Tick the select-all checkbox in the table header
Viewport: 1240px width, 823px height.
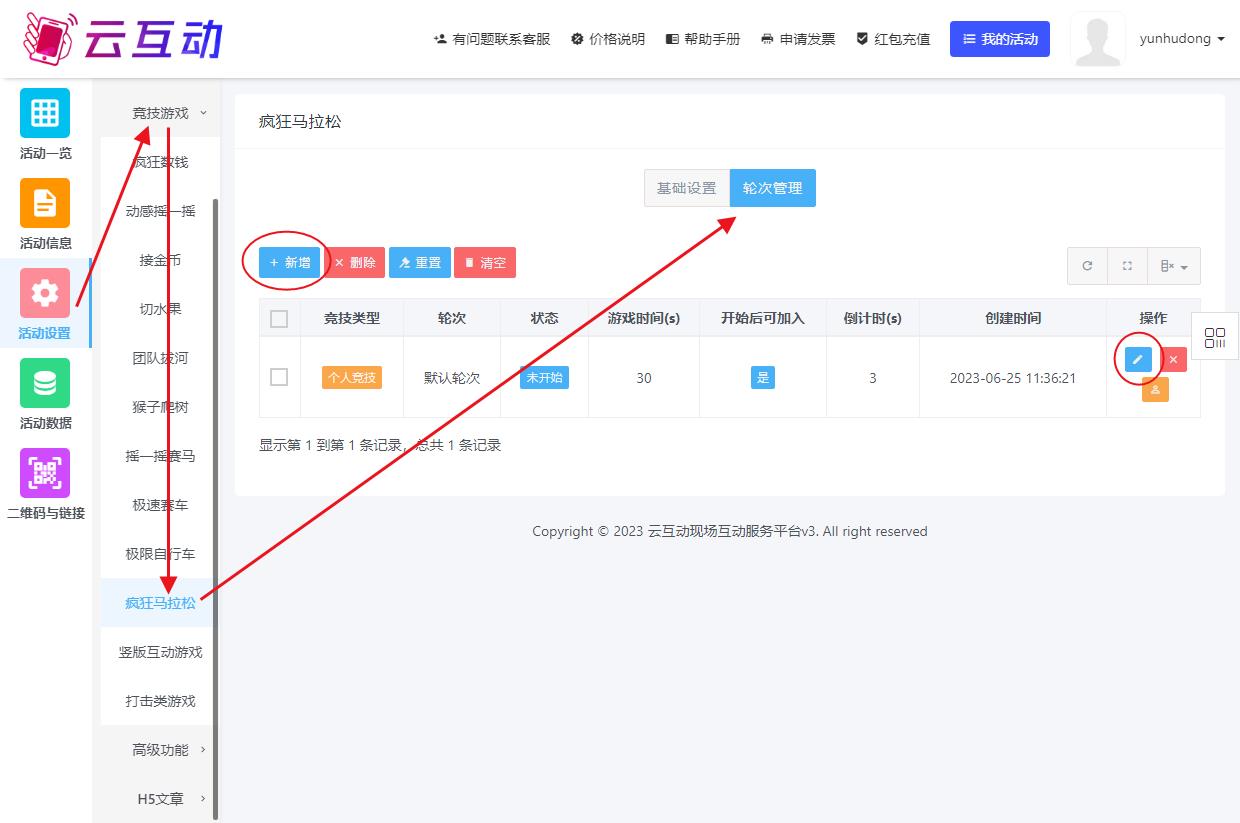[x=279, y=318]
